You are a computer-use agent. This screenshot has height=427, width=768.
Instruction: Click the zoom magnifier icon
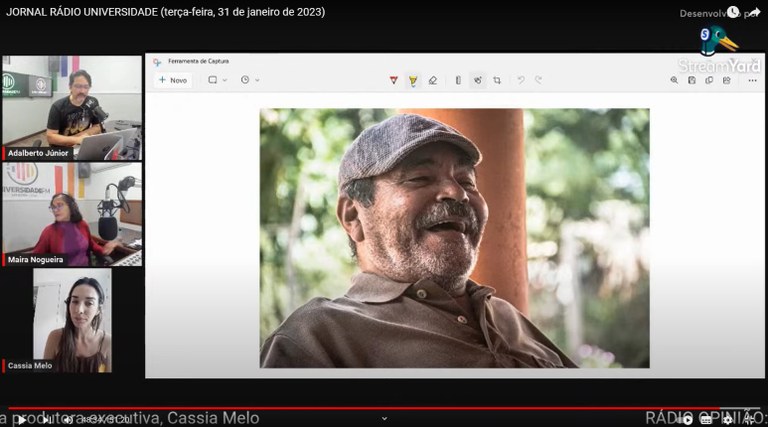674,80
